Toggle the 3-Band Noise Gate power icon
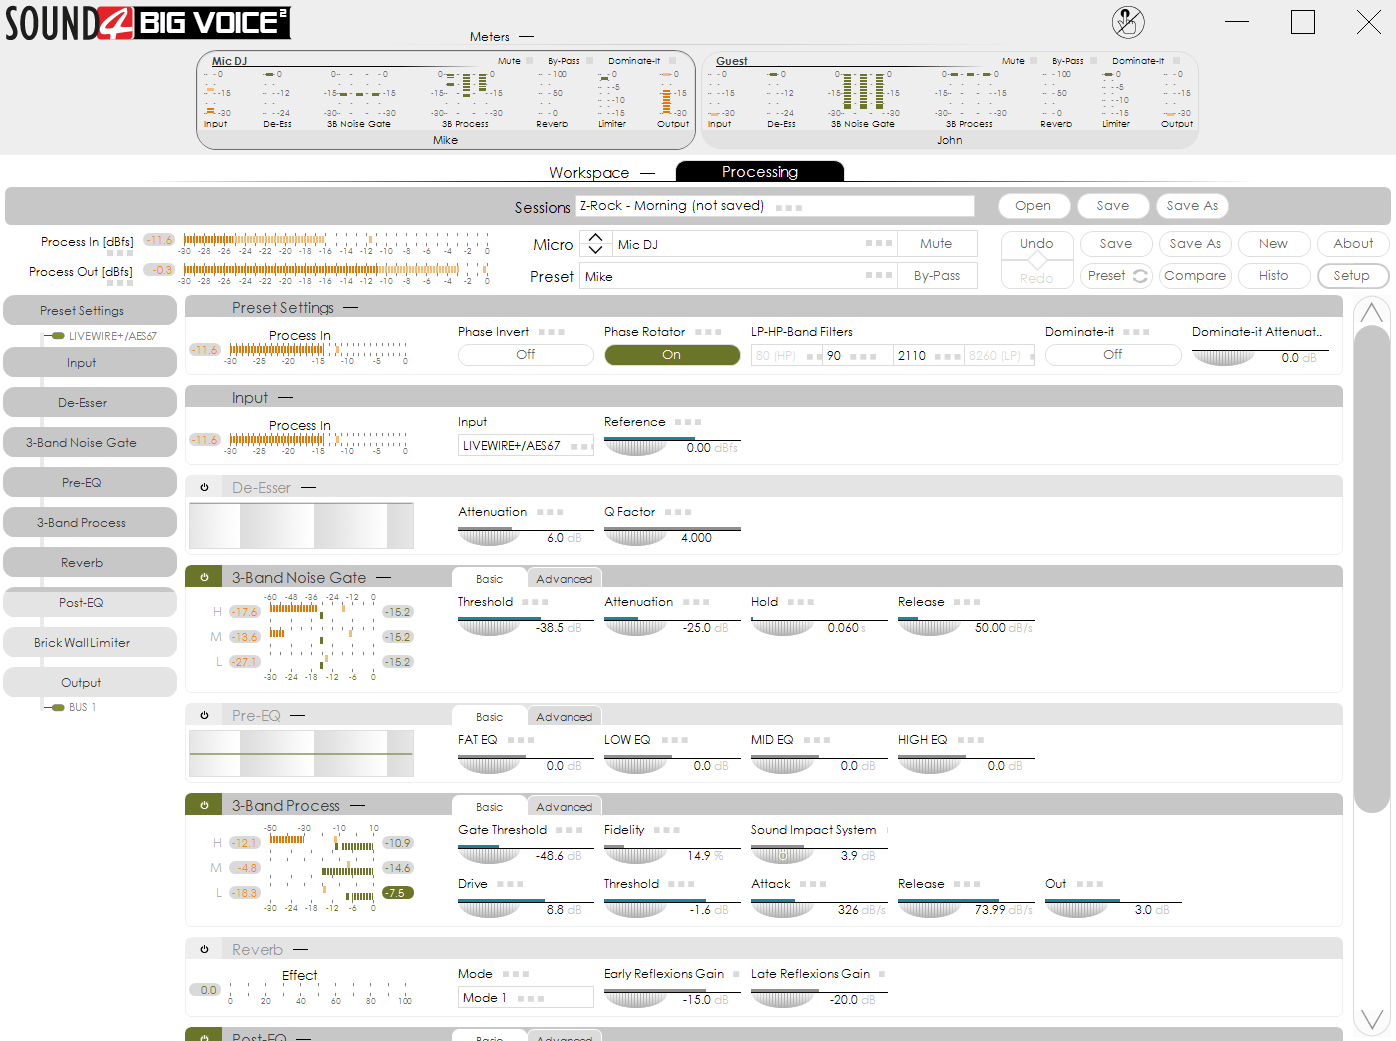 [204, 578]
